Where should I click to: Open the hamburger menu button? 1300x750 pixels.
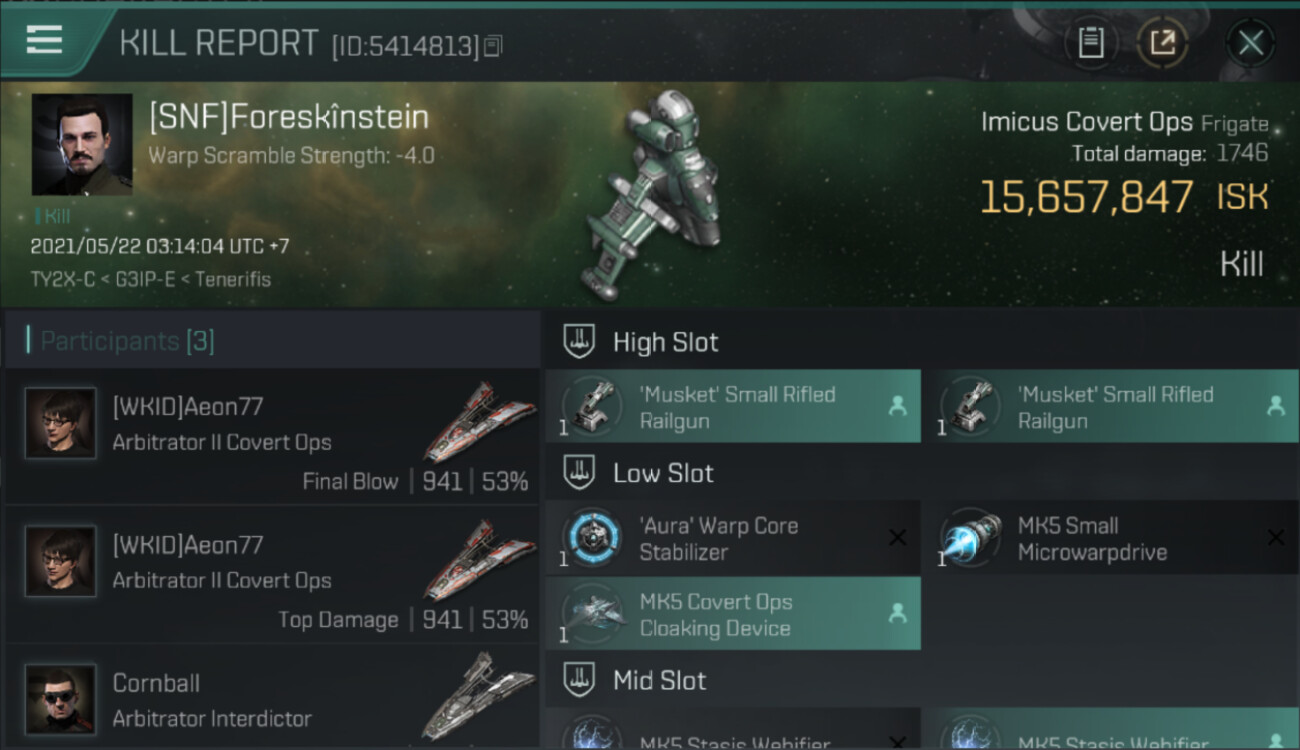(x=44, y=40)
